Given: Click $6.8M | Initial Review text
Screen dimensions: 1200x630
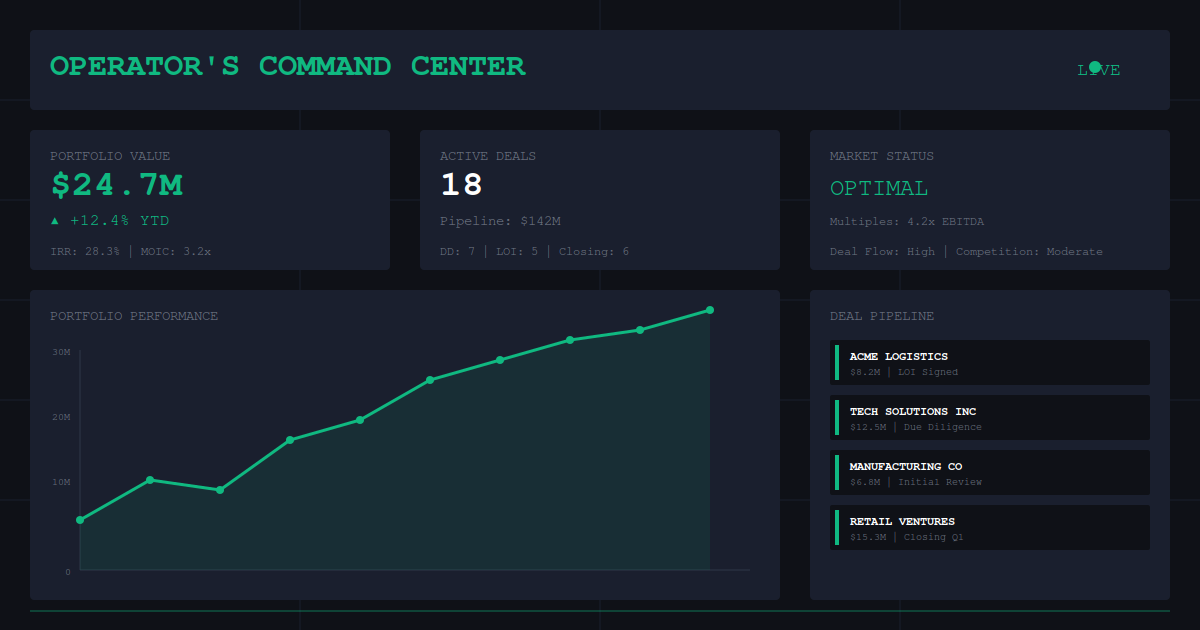Looking at the screenshot, I should (916, 482).
